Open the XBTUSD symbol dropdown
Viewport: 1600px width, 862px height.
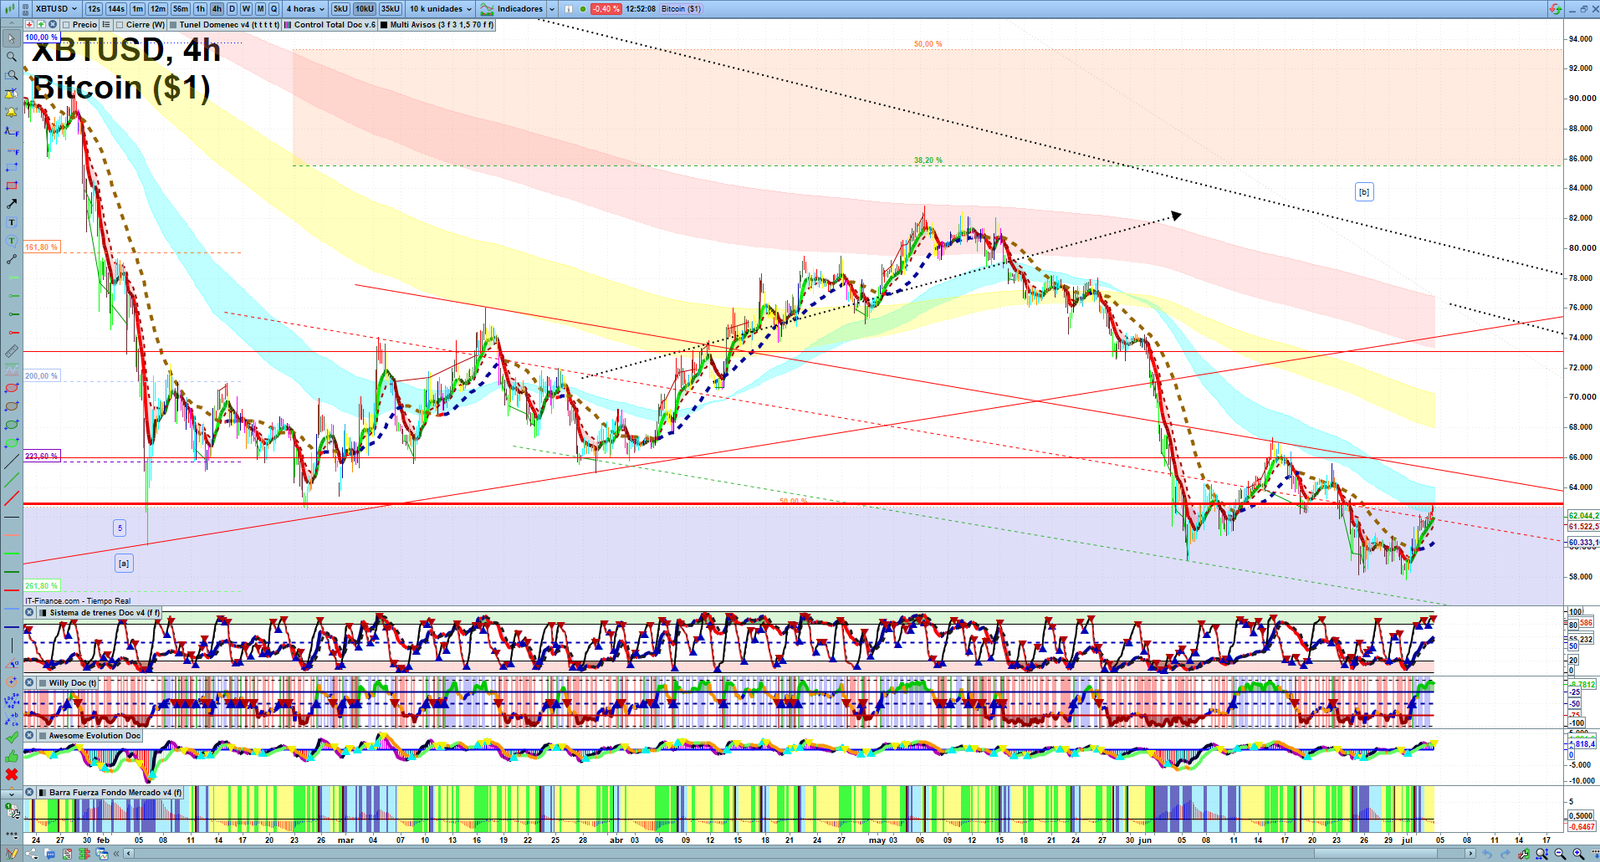[x=56, y=9]
